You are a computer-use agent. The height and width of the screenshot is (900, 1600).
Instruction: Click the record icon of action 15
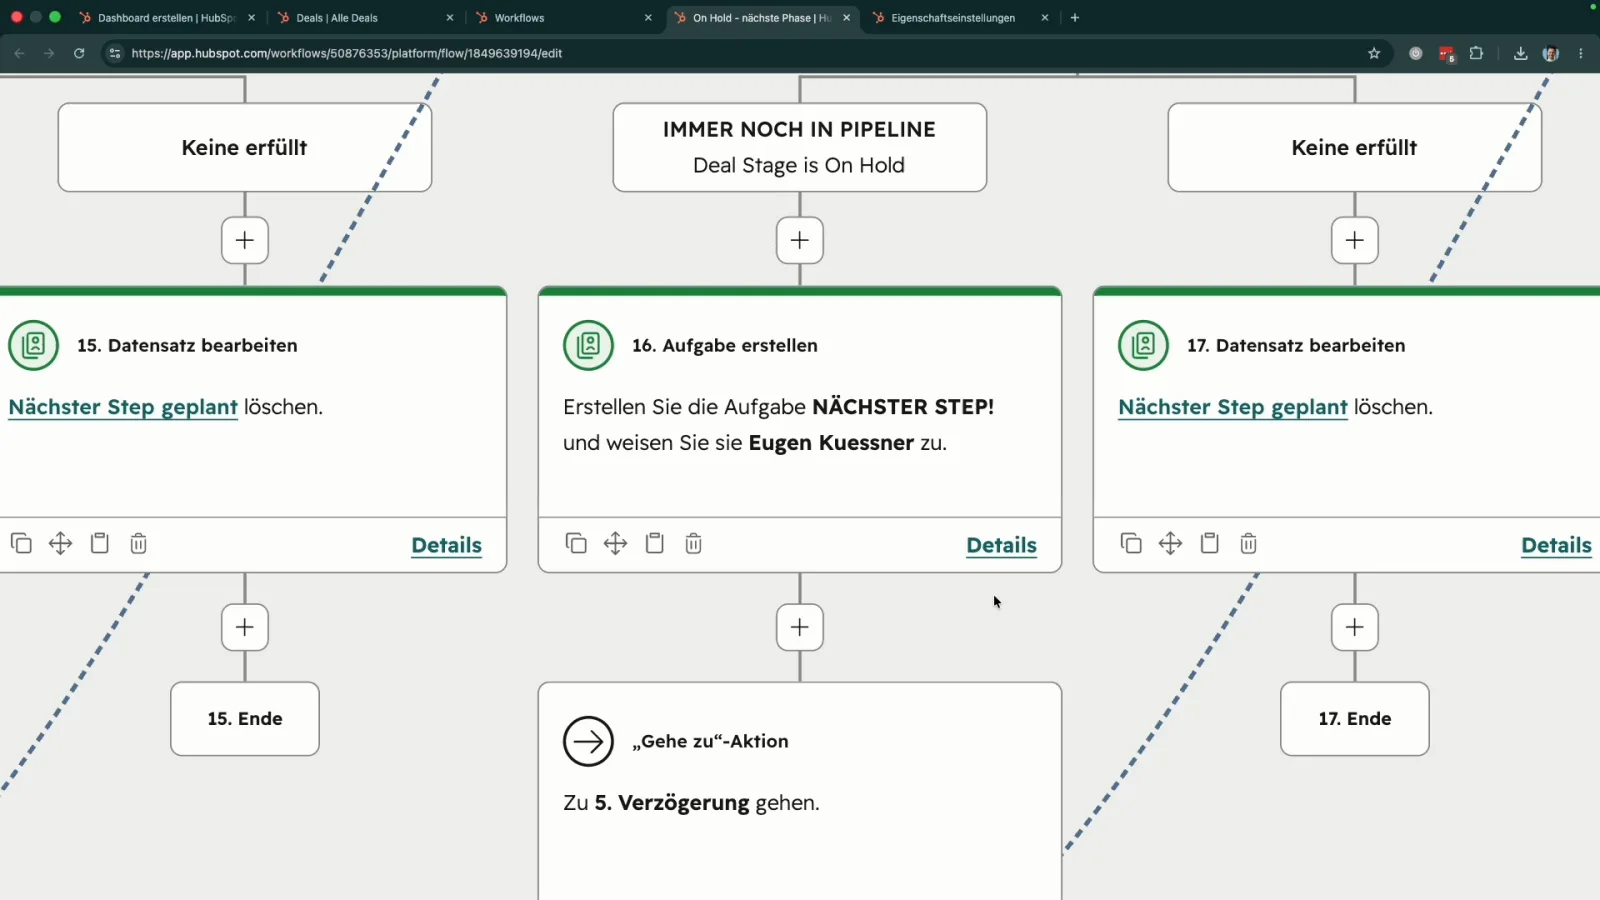[x=33, y=345]
